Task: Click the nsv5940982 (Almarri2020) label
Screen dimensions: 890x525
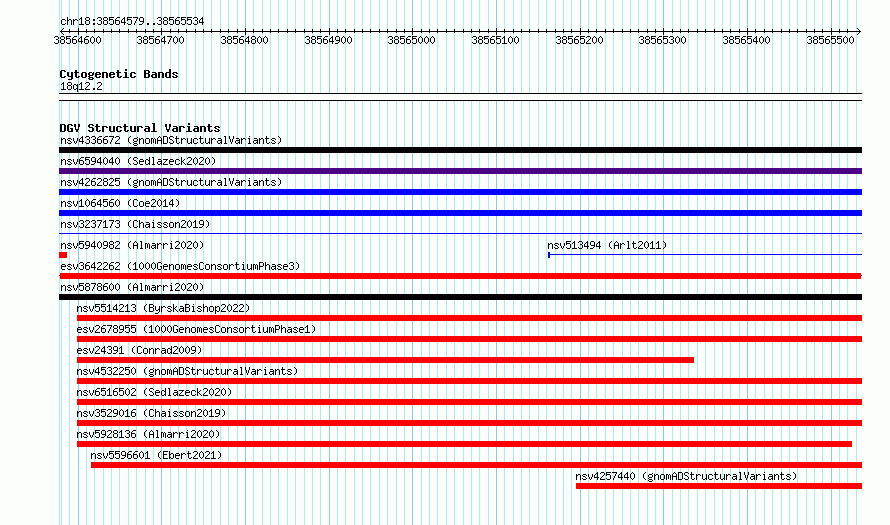Action: (132, 245)
